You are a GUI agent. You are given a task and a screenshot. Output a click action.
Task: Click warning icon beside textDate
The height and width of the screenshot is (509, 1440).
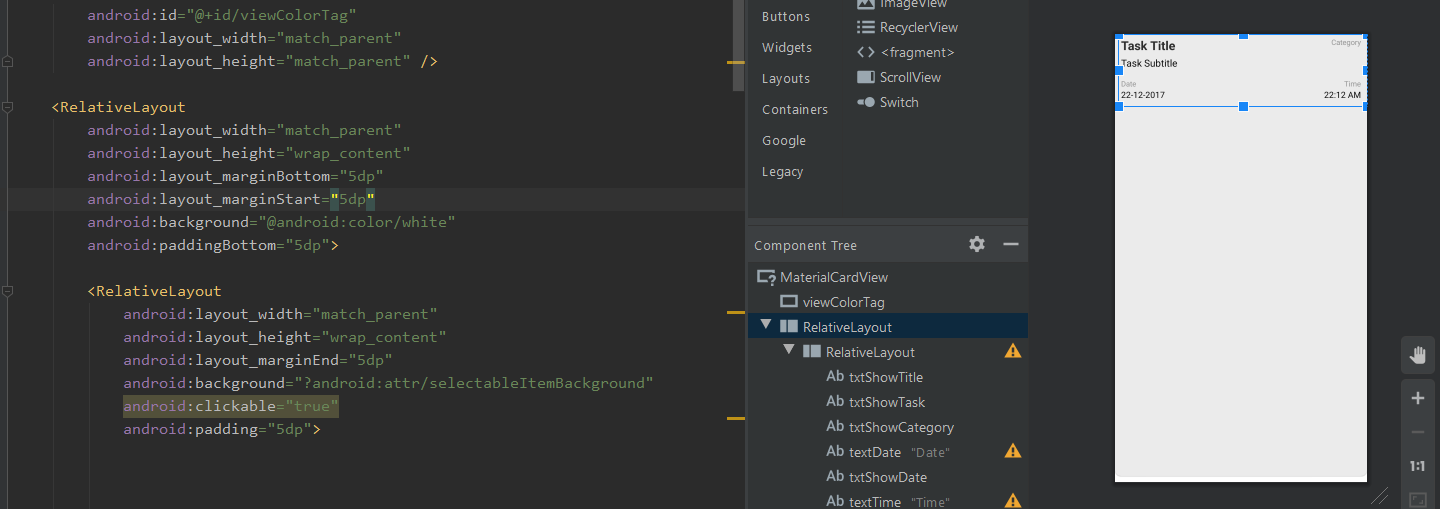click(1013, 452)
